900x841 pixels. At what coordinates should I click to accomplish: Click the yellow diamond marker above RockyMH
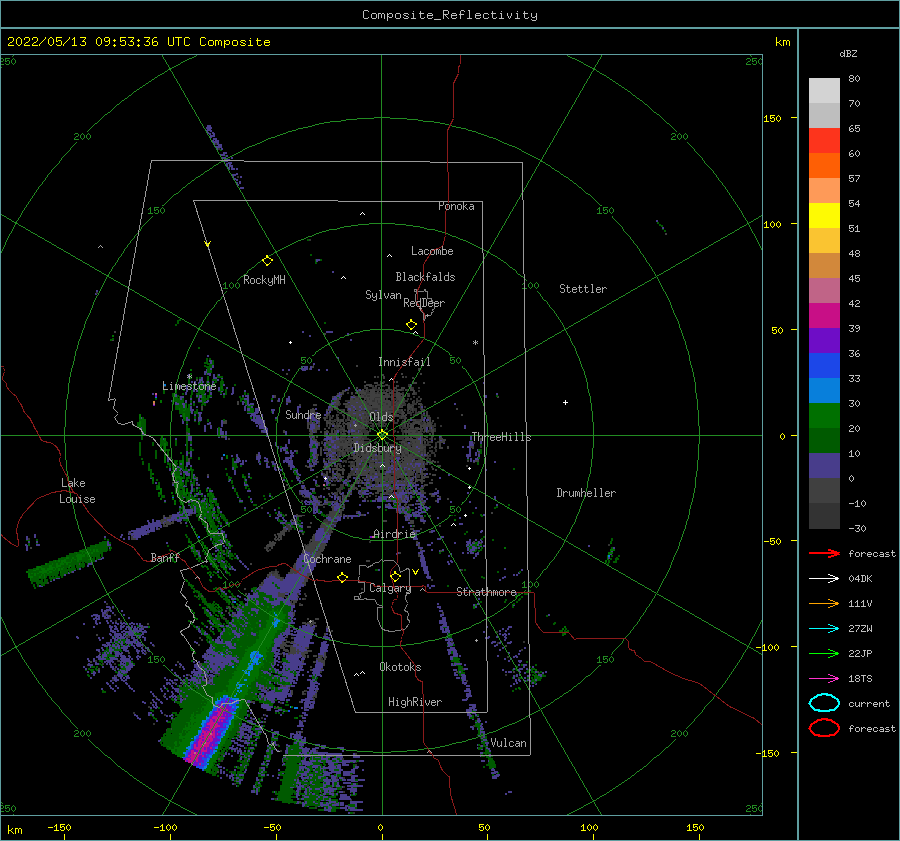[267, 261]
